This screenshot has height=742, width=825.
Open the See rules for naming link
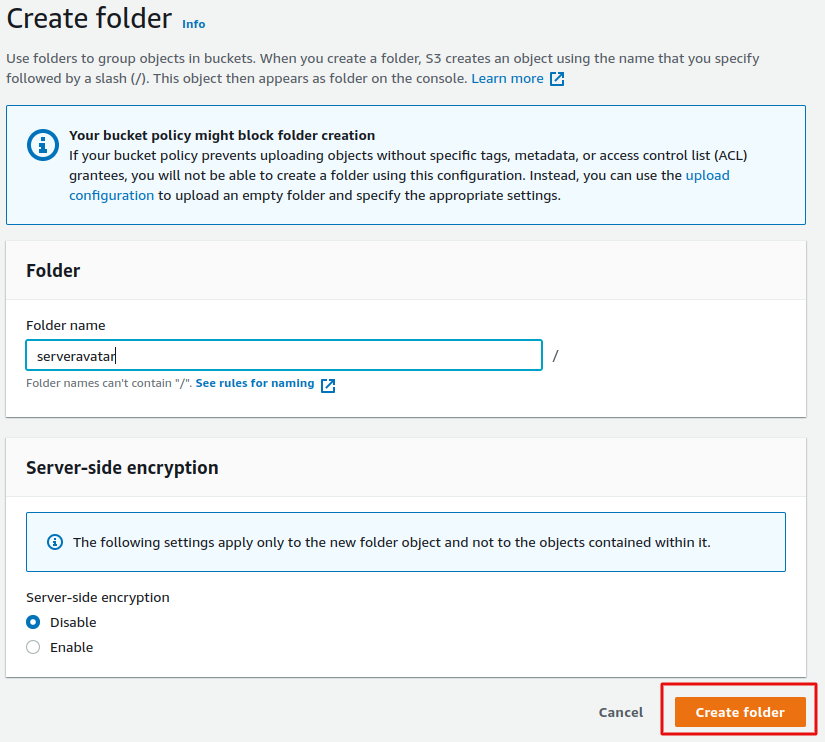pos(254,384)
